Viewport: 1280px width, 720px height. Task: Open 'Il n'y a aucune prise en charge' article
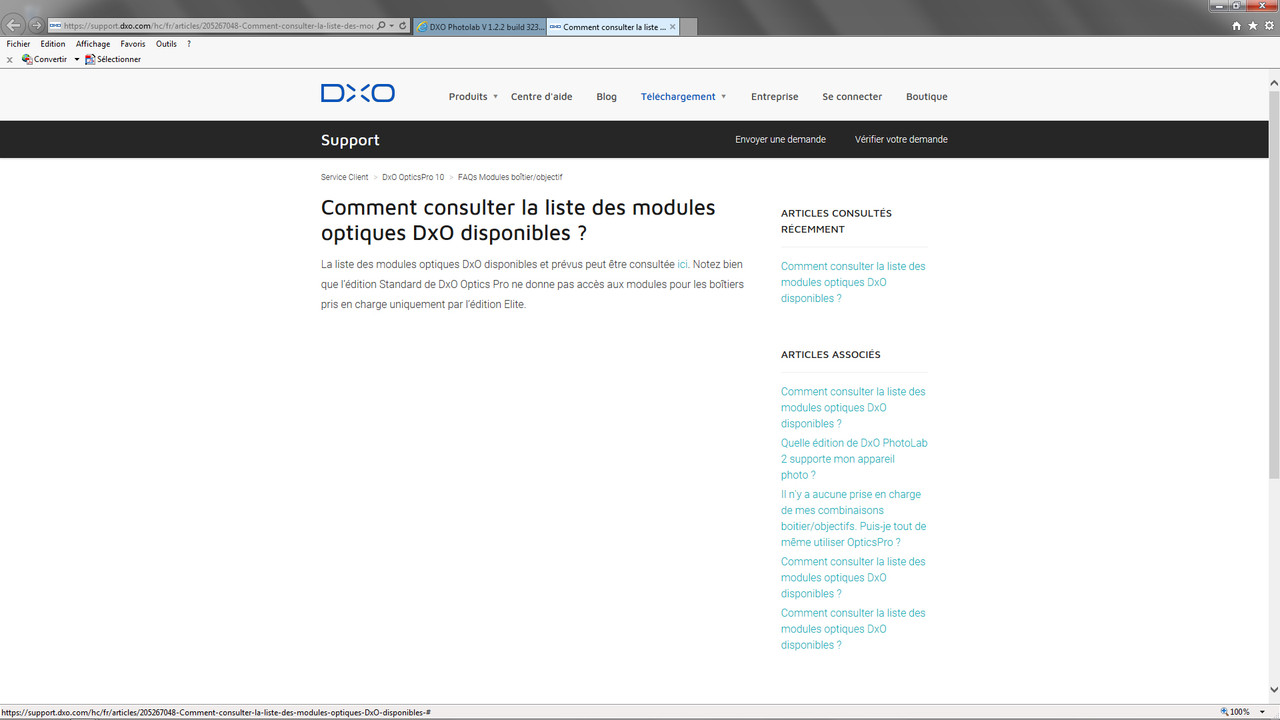pos(854,518)
